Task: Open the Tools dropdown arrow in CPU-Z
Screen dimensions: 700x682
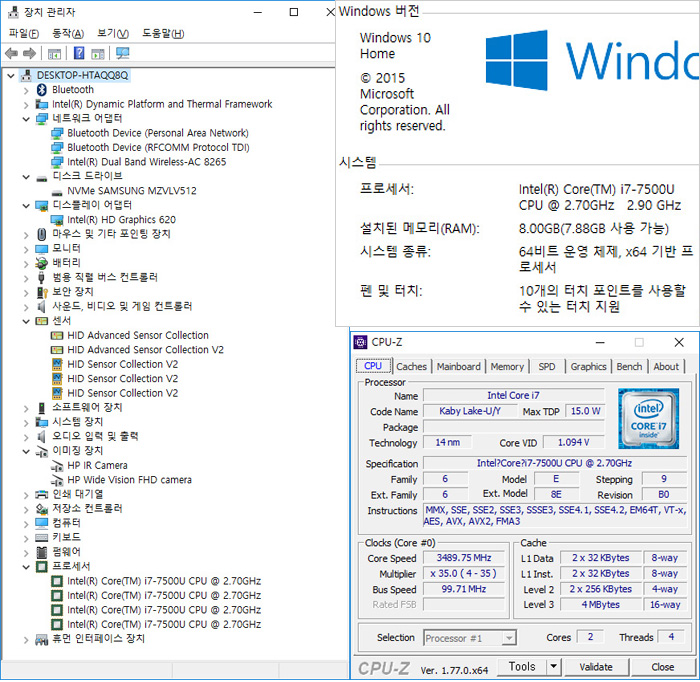Action: tap(554, 667)
